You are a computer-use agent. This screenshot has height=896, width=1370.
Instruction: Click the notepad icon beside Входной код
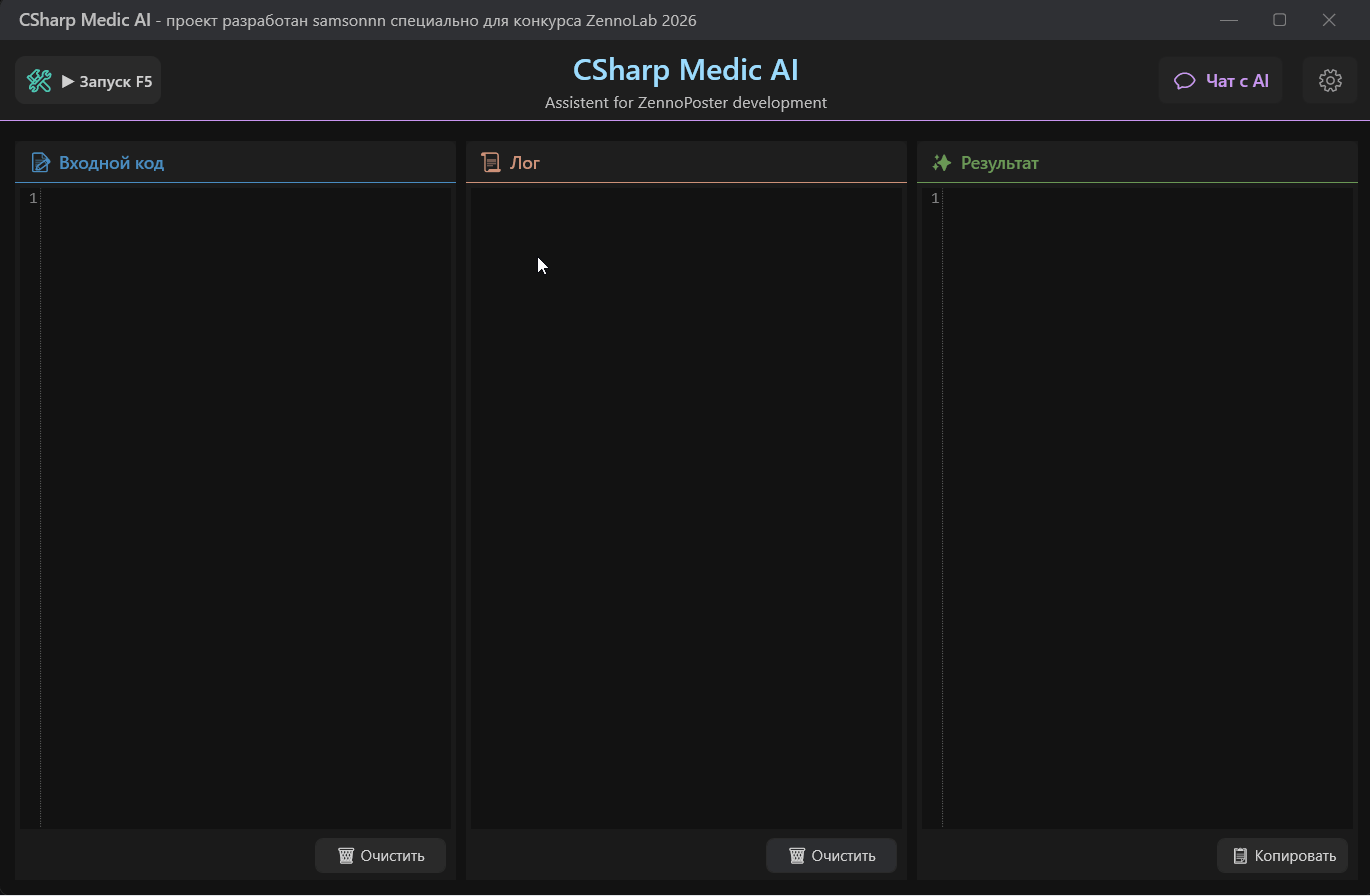click(41, 163)
